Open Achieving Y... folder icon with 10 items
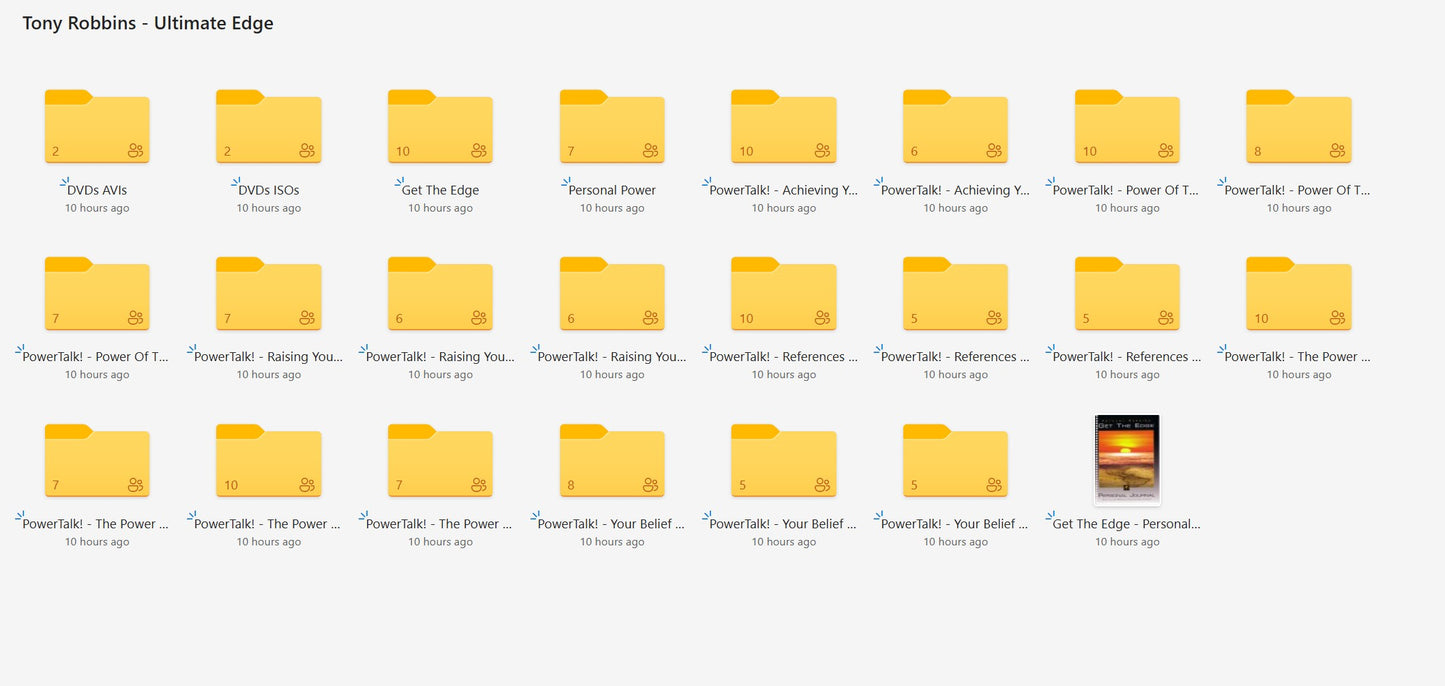The height and width of the screenshot is (686, 1445). [784, 126]
